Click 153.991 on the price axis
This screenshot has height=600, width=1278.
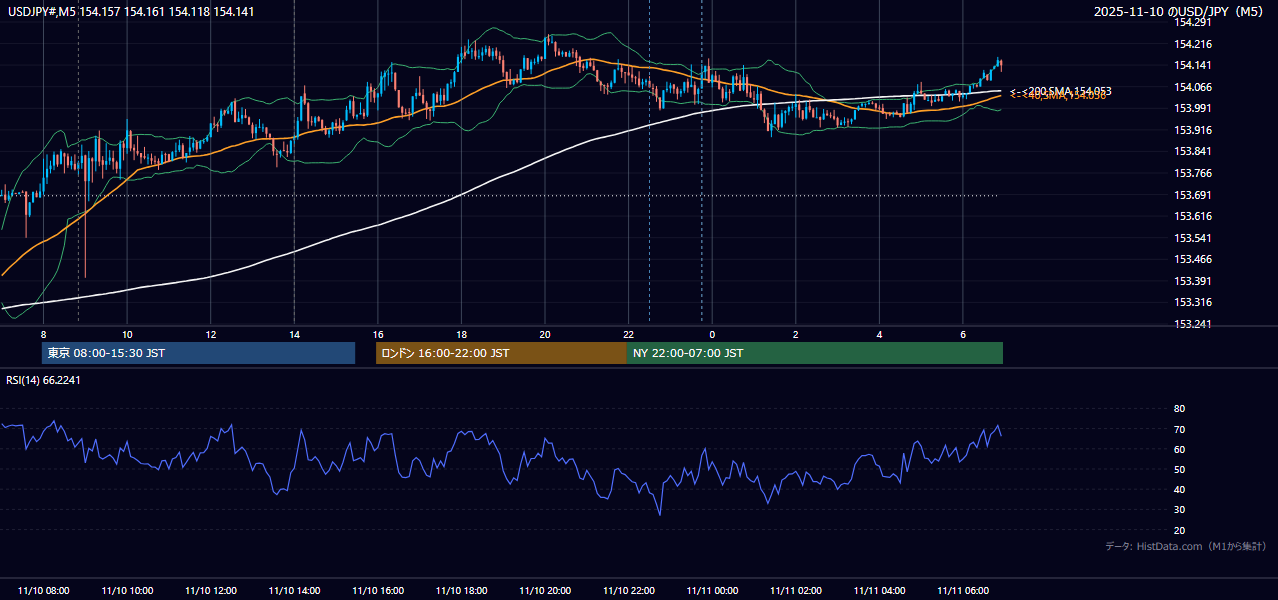(1194, 108)
